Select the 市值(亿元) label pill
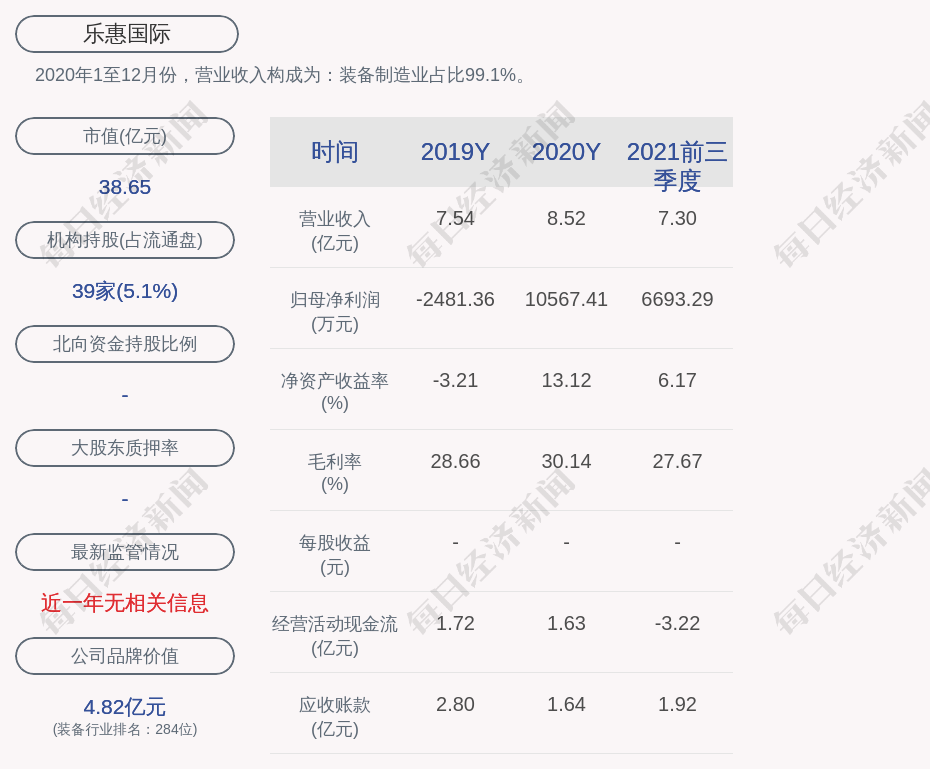 [125, 136]
